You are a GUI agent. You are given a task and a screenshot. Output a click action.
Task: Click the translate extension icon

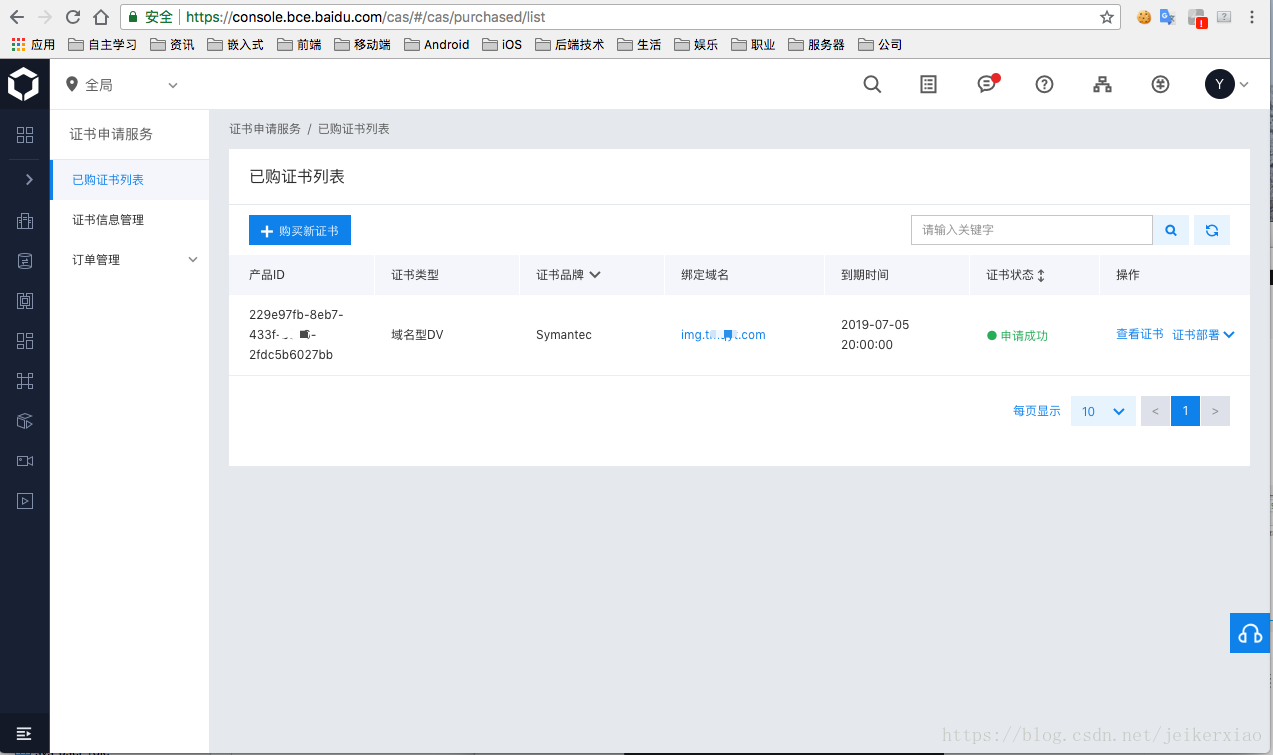point(1167,17)
